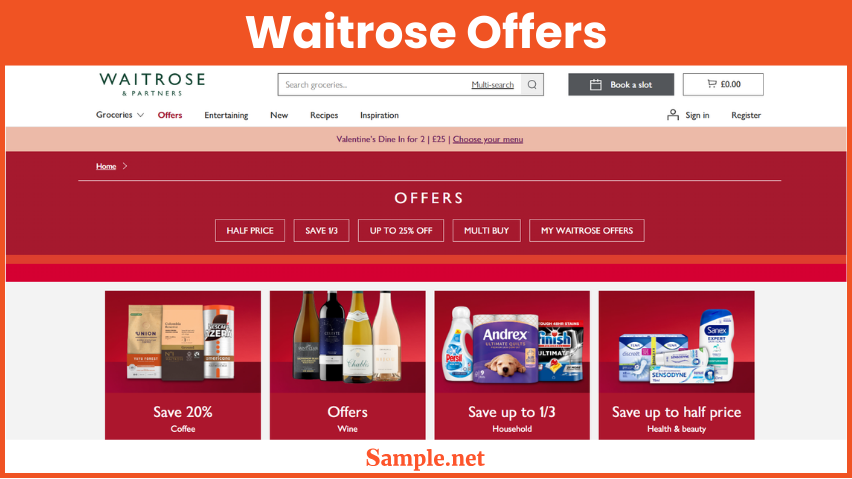Click the breadcrumb chevron after Home
The height and width of the screenshot is (479, 852).
(x=125, y=166)
